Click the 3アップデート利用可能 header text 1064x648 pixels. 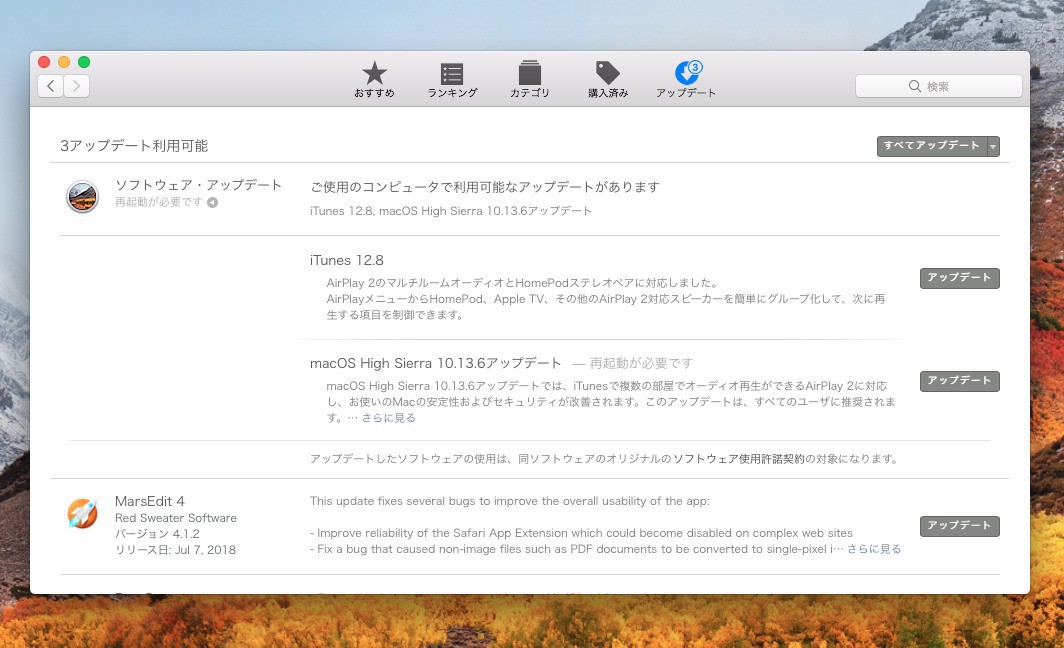click(x=134, y=146)
